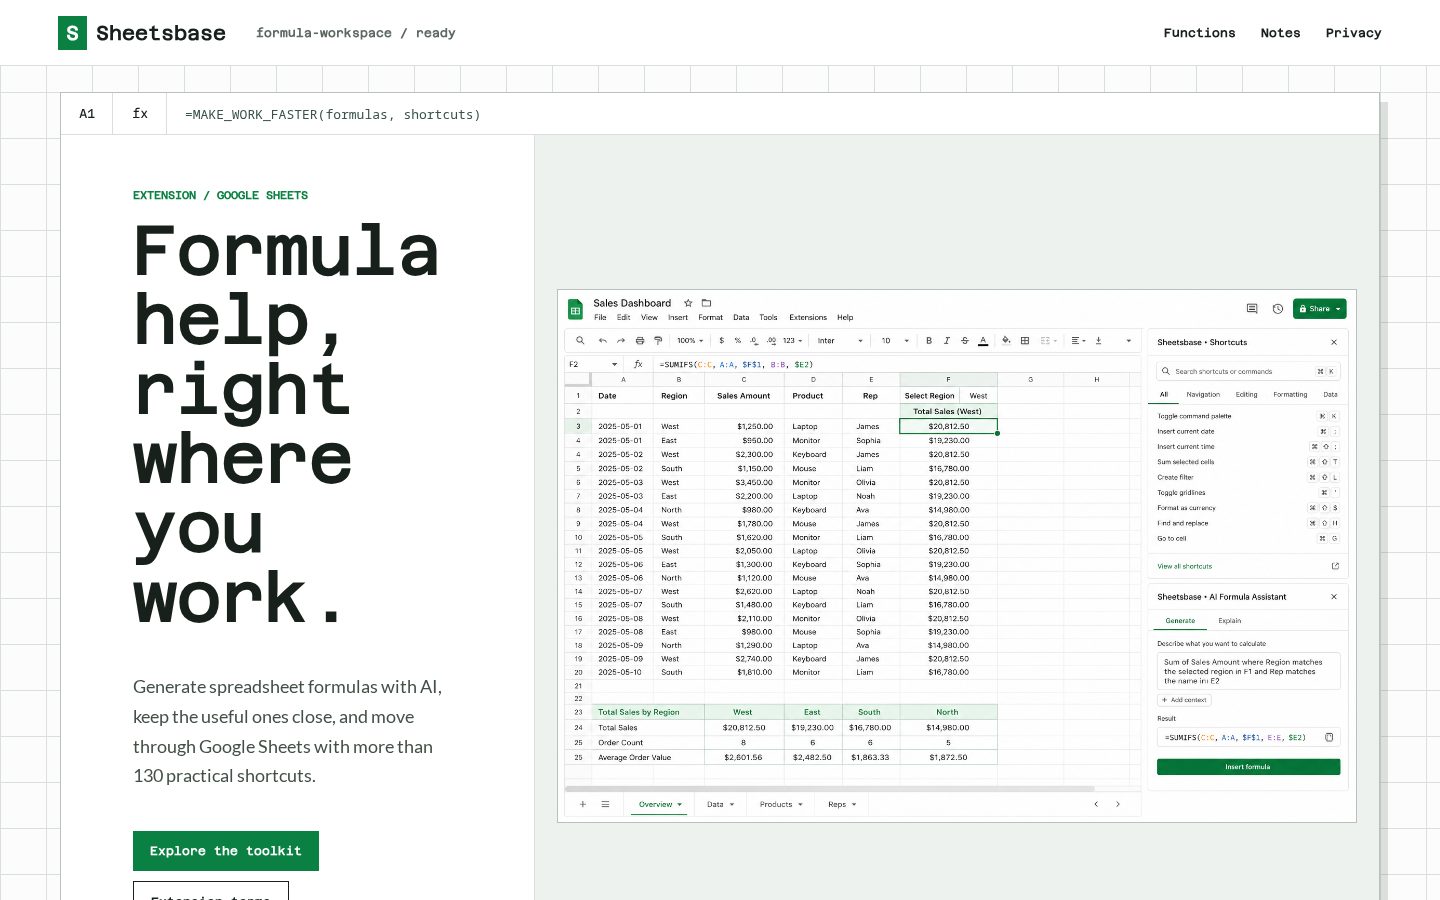Click the Search shortcuts or commands field
Screen dimensions: 1440x900
(1248, 371)
